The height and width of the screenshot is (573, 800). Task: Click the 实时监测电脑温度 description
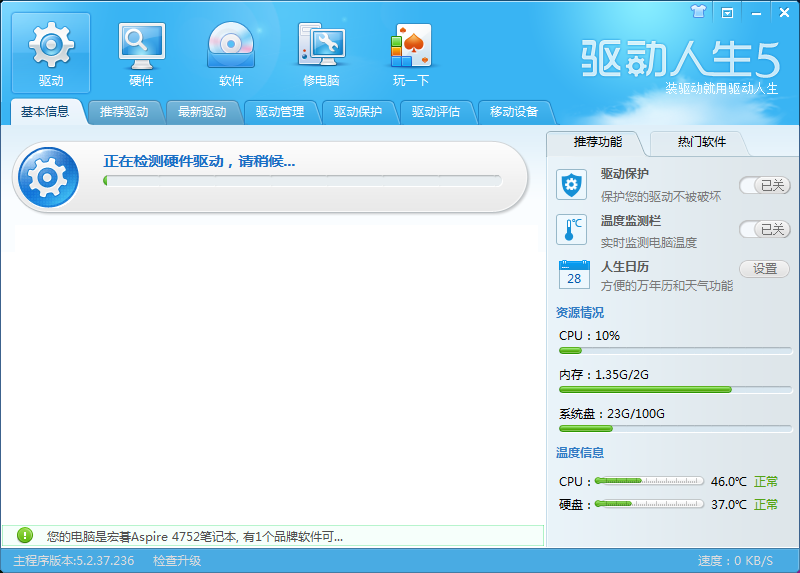pyautogui.click(x=648, y=242)
